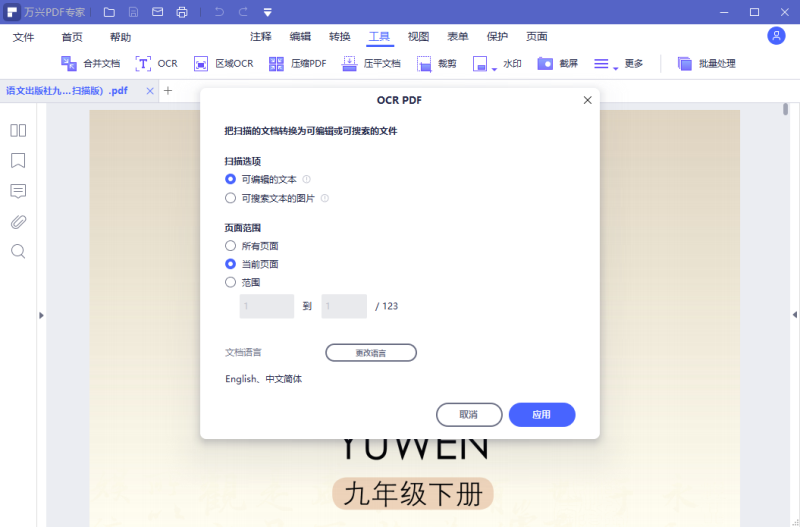Close the open pdf document tab
This screenshot has width=800, height=527.
[x=149, y=91]
